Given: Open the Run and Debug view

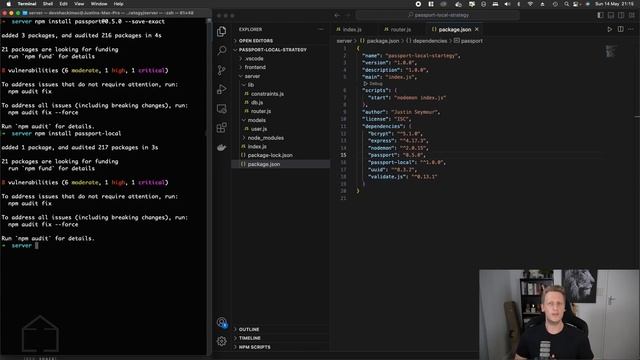Looking at the screenshot, I should click(x=222, y=89).
